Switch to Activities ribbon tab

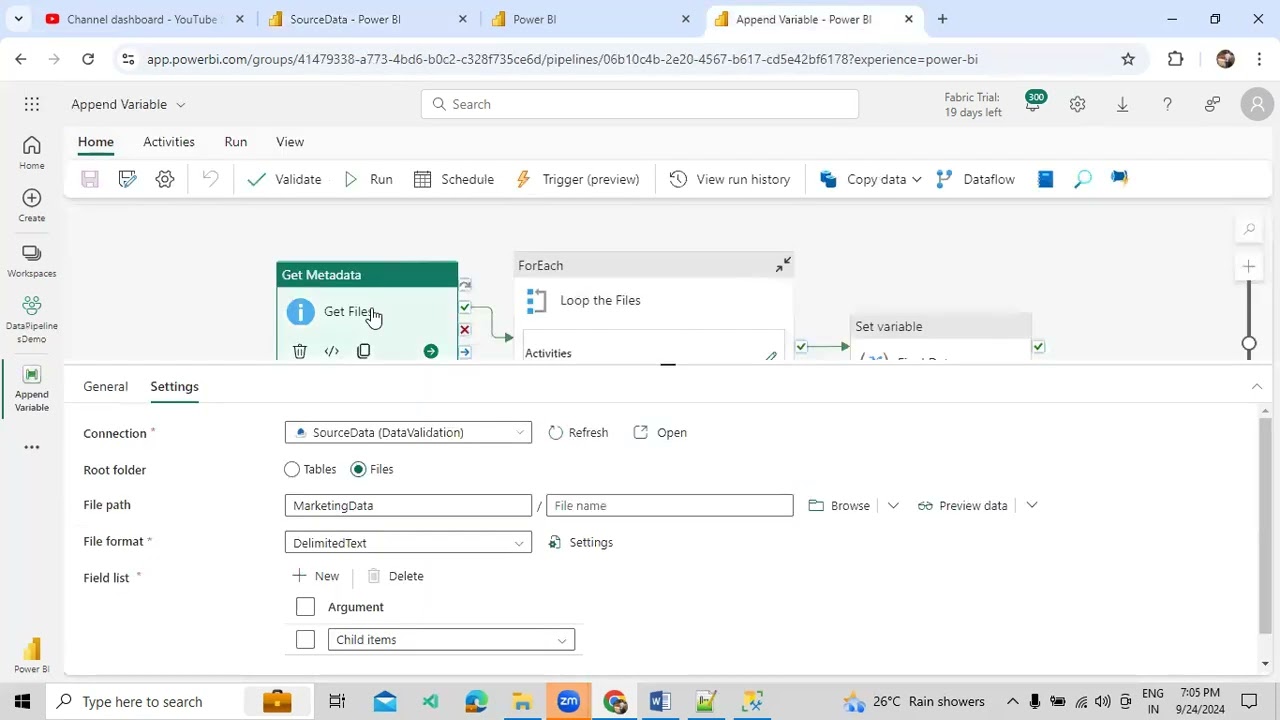(168, 142)
